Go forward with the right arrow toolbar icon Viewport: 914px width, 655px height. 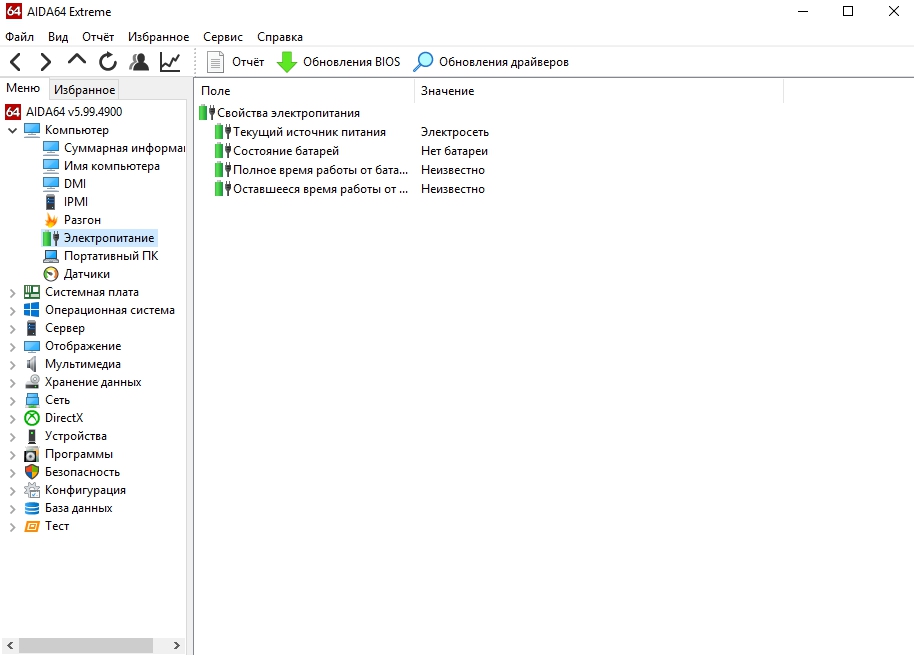45,62
